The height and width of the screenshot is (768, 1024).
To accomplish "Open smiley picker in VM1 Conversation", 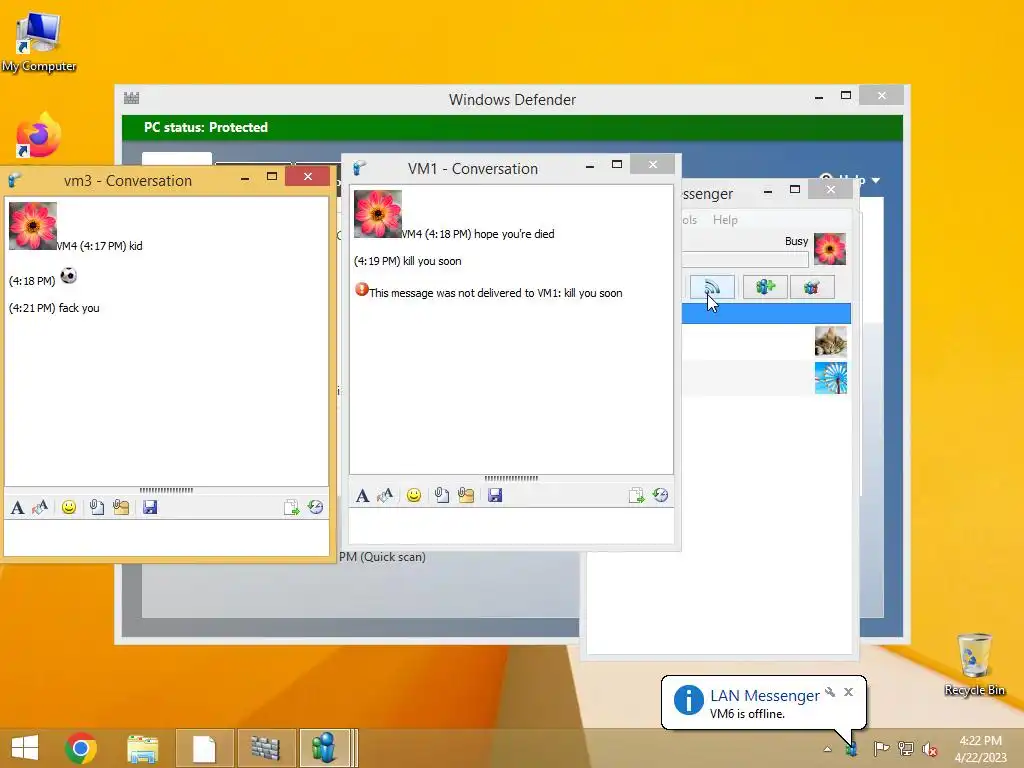I will pos(413,496).
